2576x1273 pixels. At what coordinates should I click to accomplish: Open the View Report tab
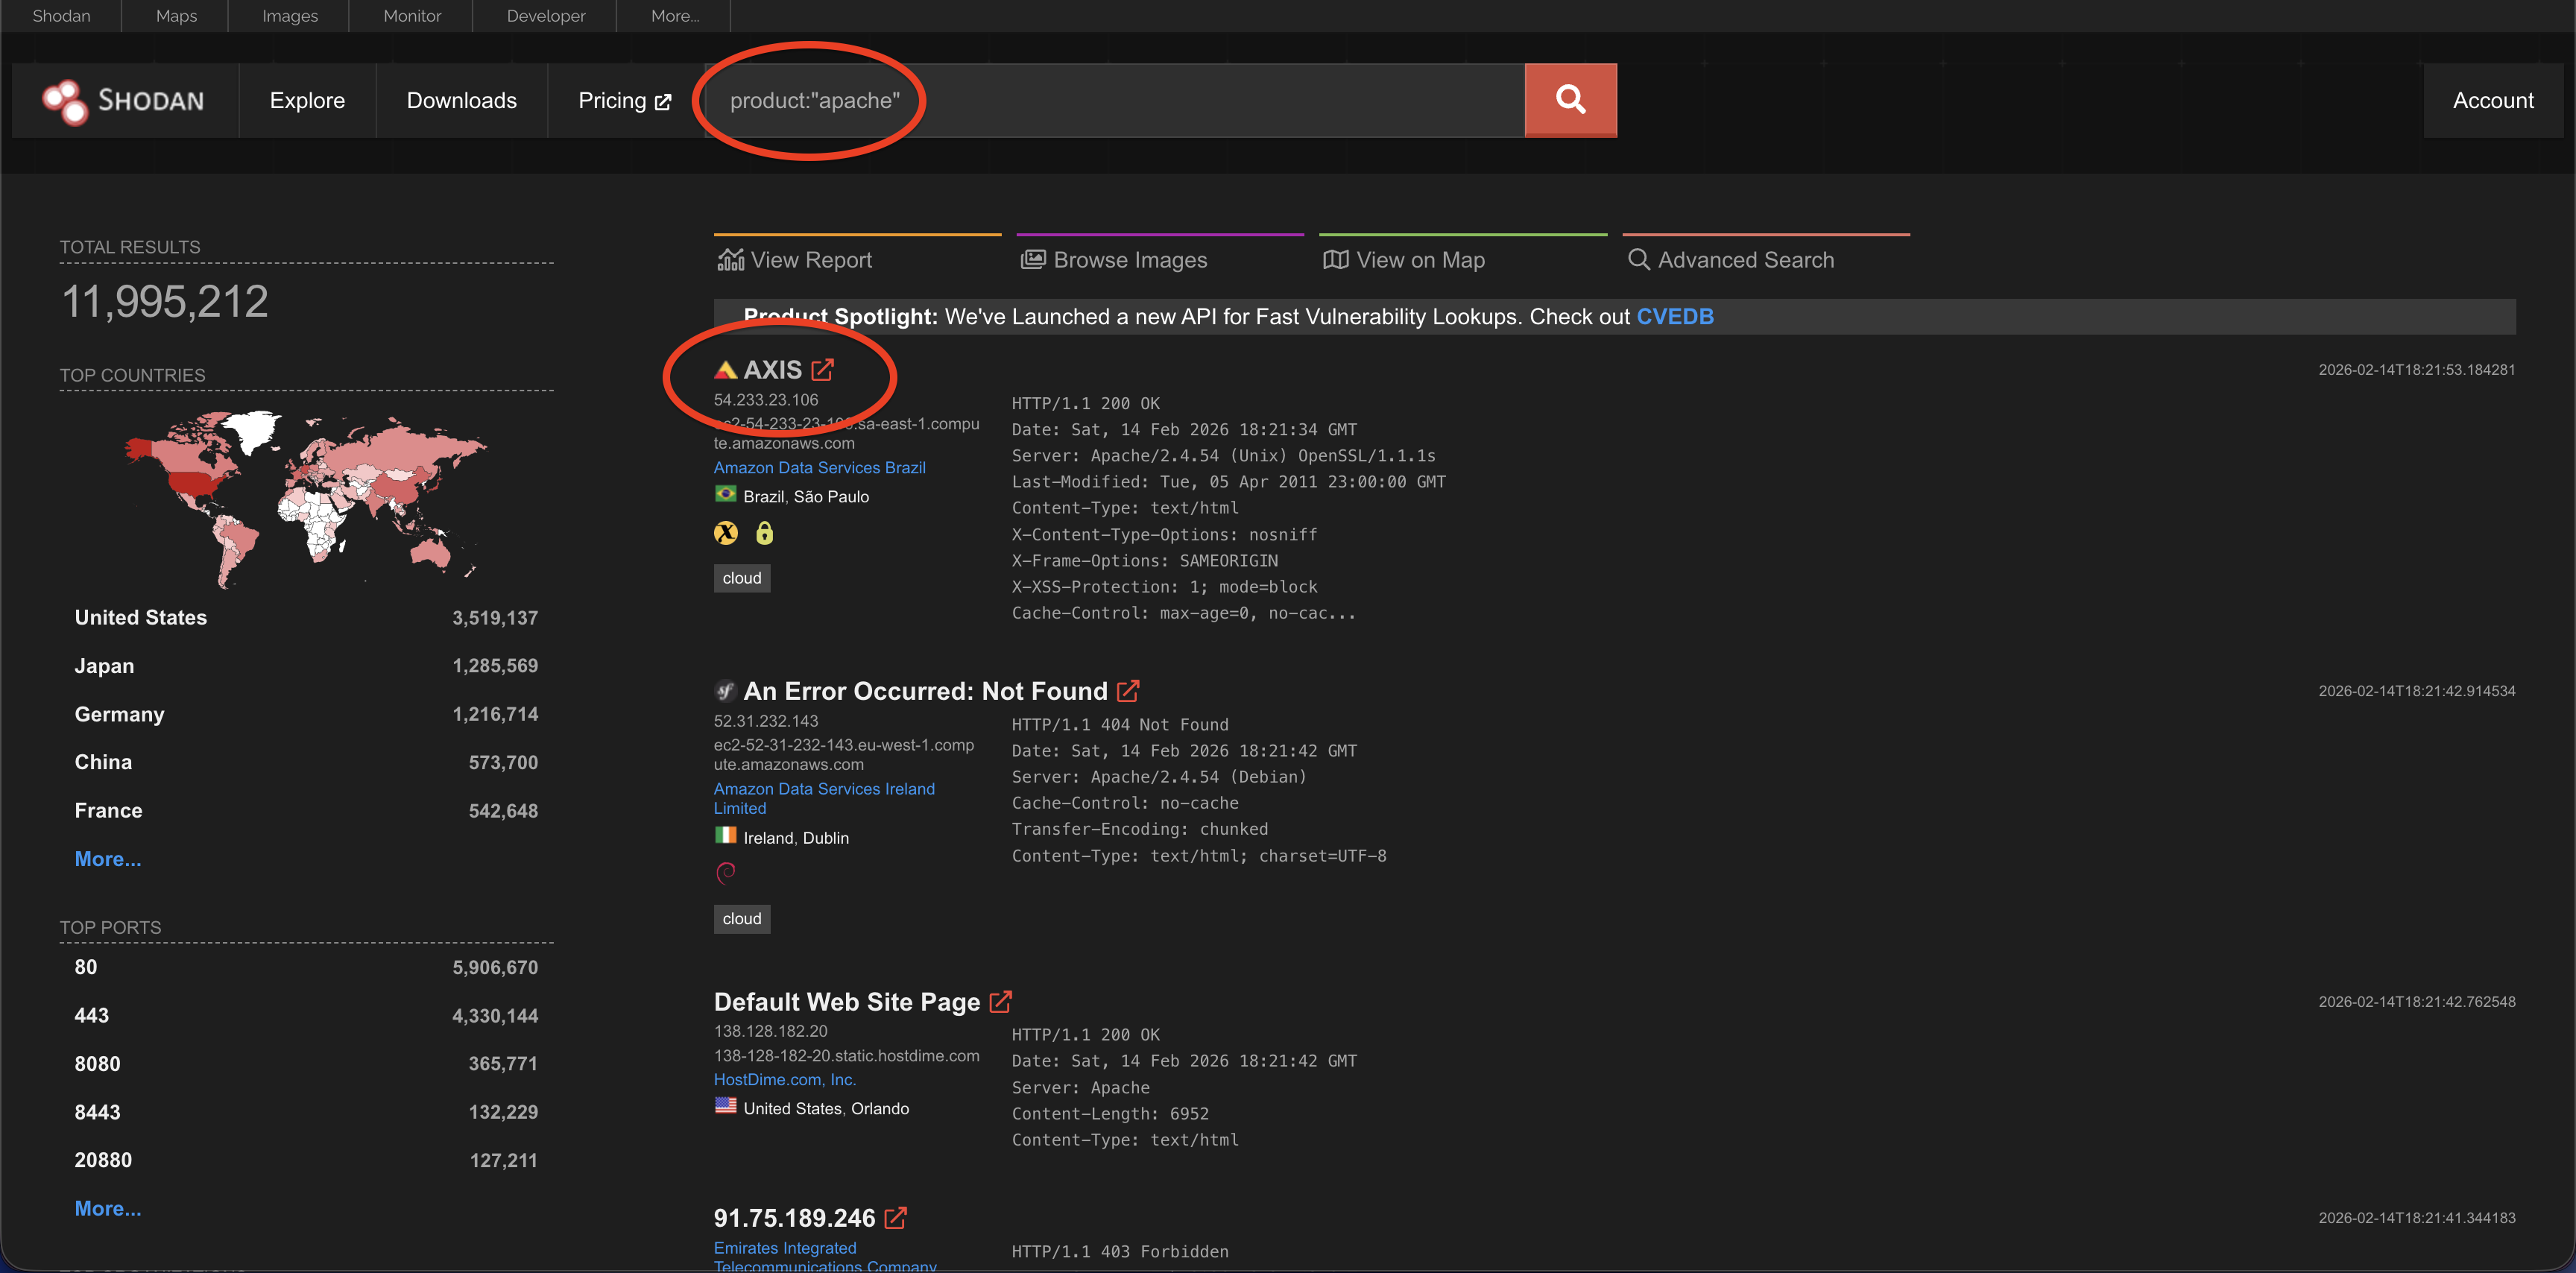796,260
